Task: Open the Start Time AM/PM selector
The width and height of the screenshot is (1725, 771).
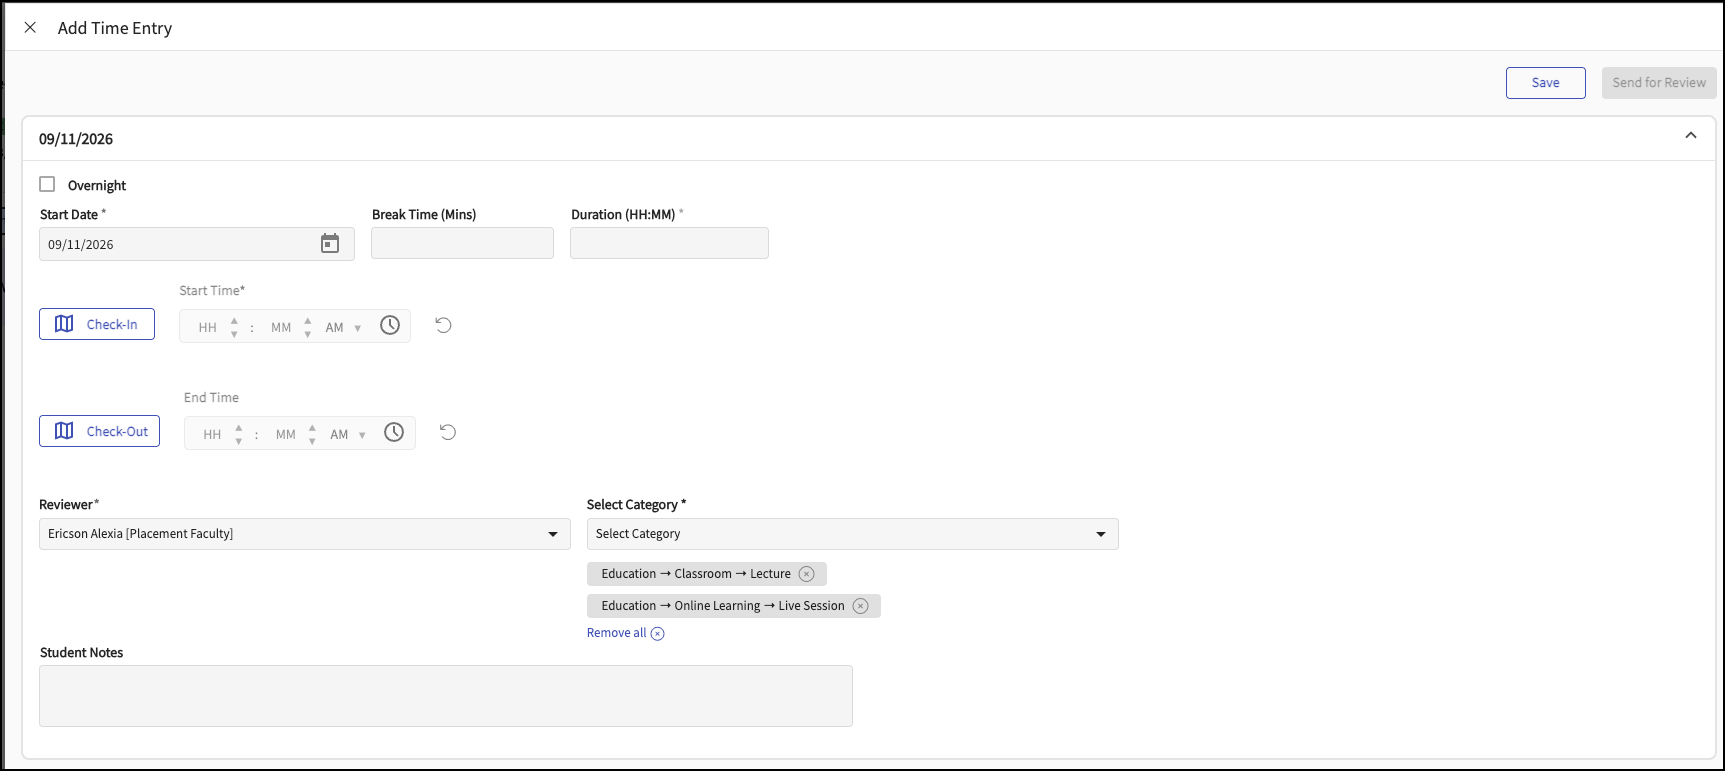Action: point(343,327)
